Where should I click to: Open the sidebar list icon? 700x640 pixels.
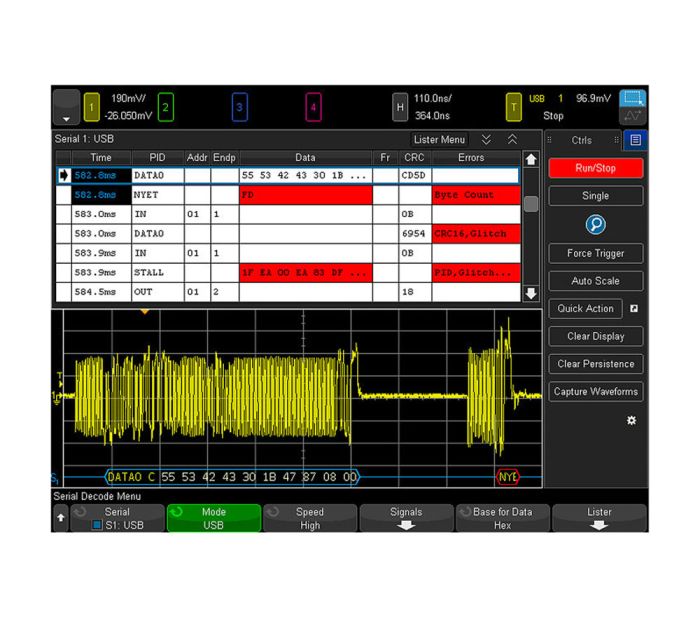tap(635, 140)
